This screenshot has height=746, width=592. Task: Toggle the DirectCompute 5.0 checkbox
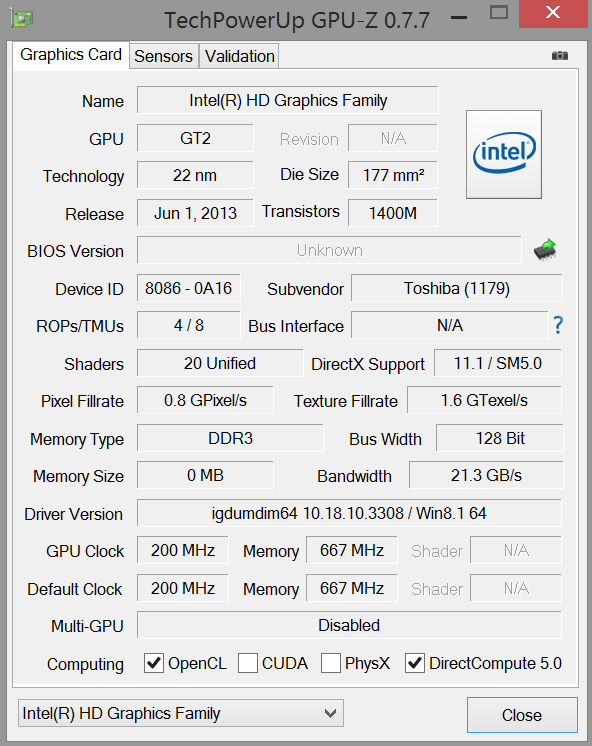414,663
